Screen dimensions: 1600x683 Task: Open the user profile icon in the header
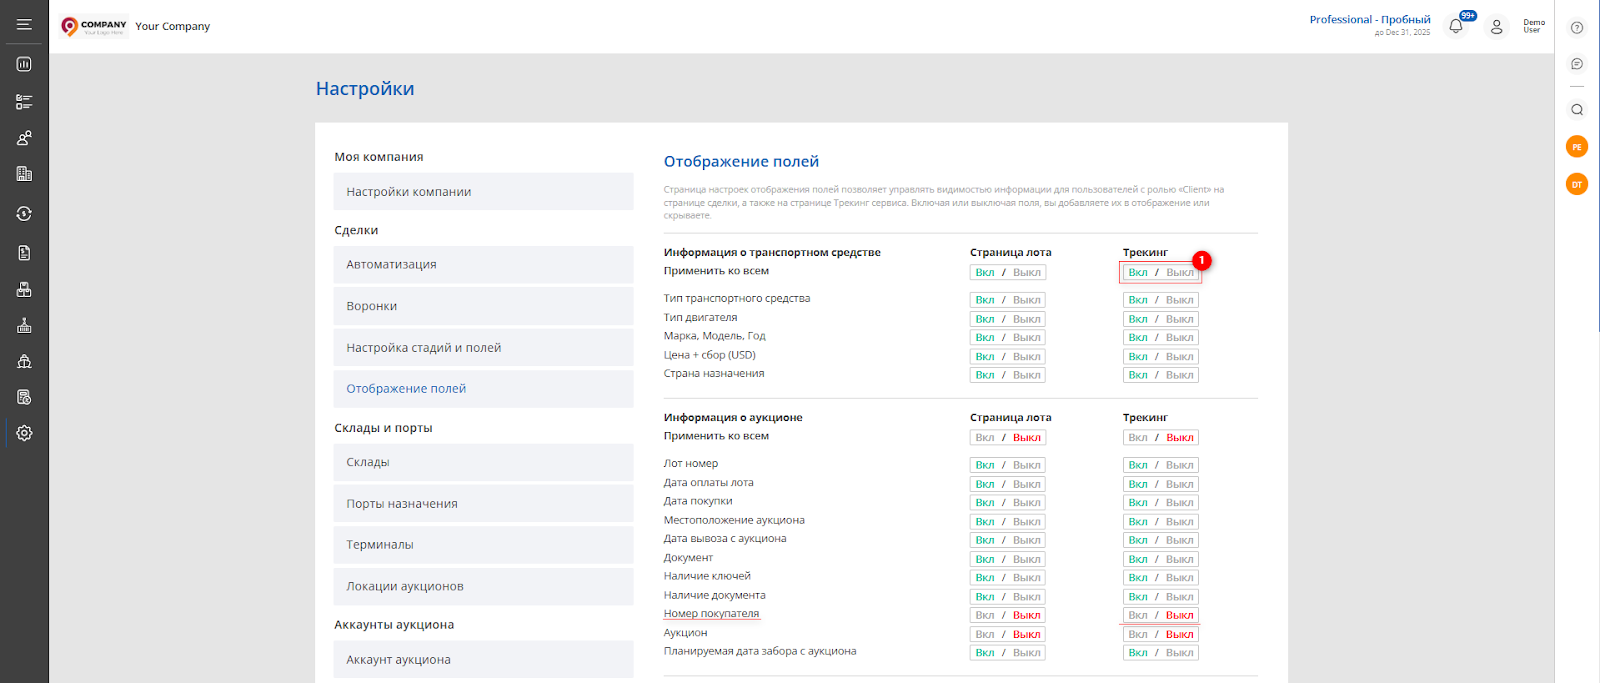pyautogui.click(x=1497, y=27)
